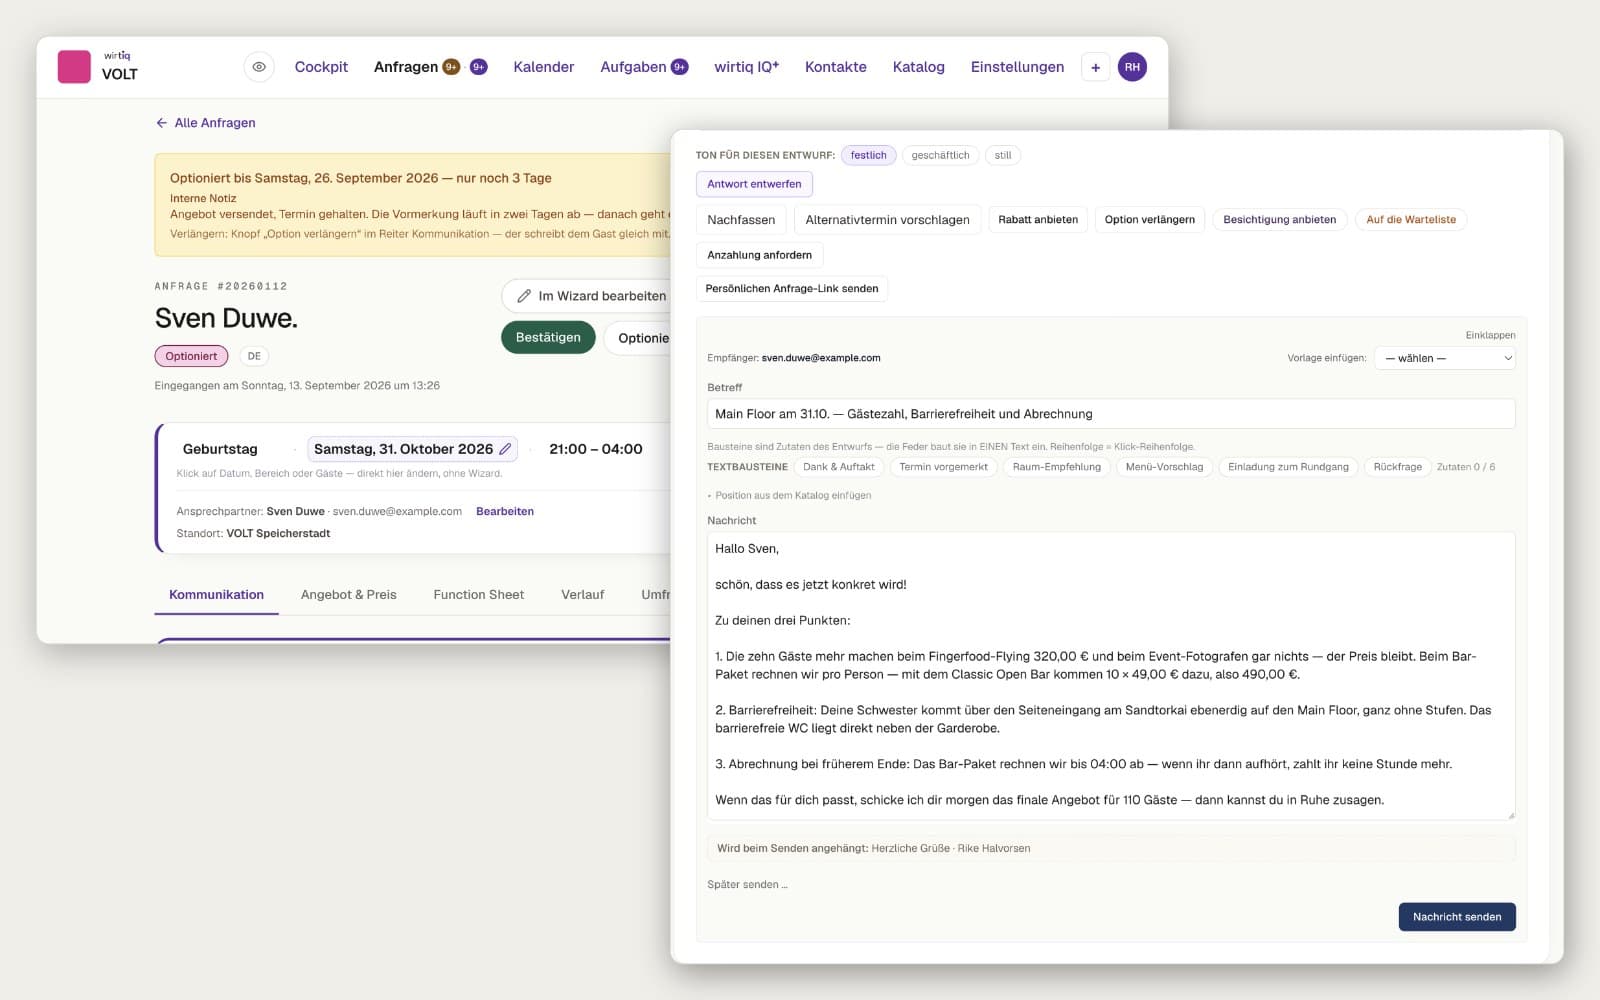
Task: Click the 9+ badge beside Aufgaben
Action: [680, 67]
